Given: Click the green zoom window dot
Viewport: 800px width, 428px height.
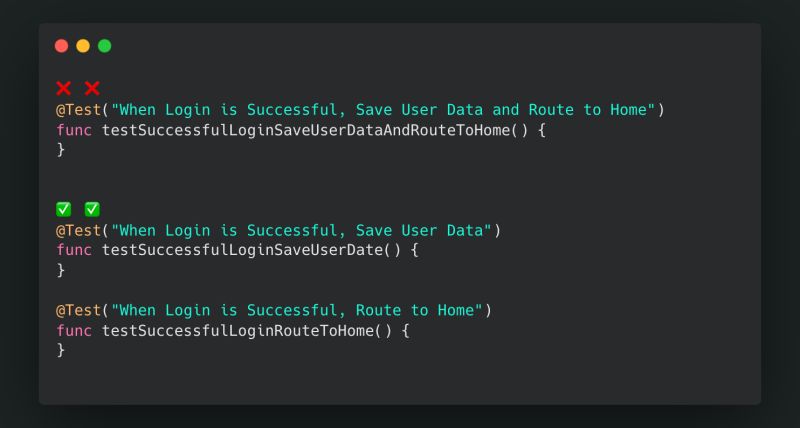Looking at the screenshot, I should [105, 46].
